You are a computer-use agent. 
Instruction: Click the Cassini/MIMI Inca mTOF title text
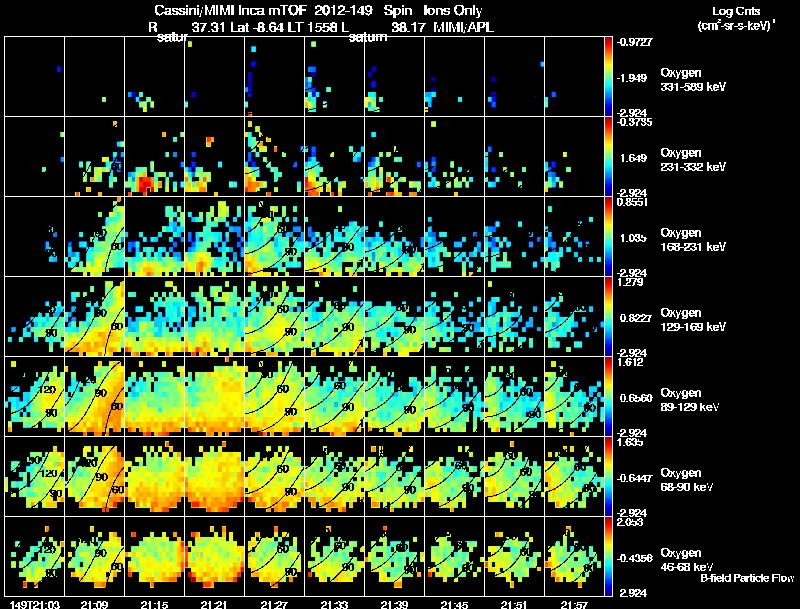coord(230,10)
